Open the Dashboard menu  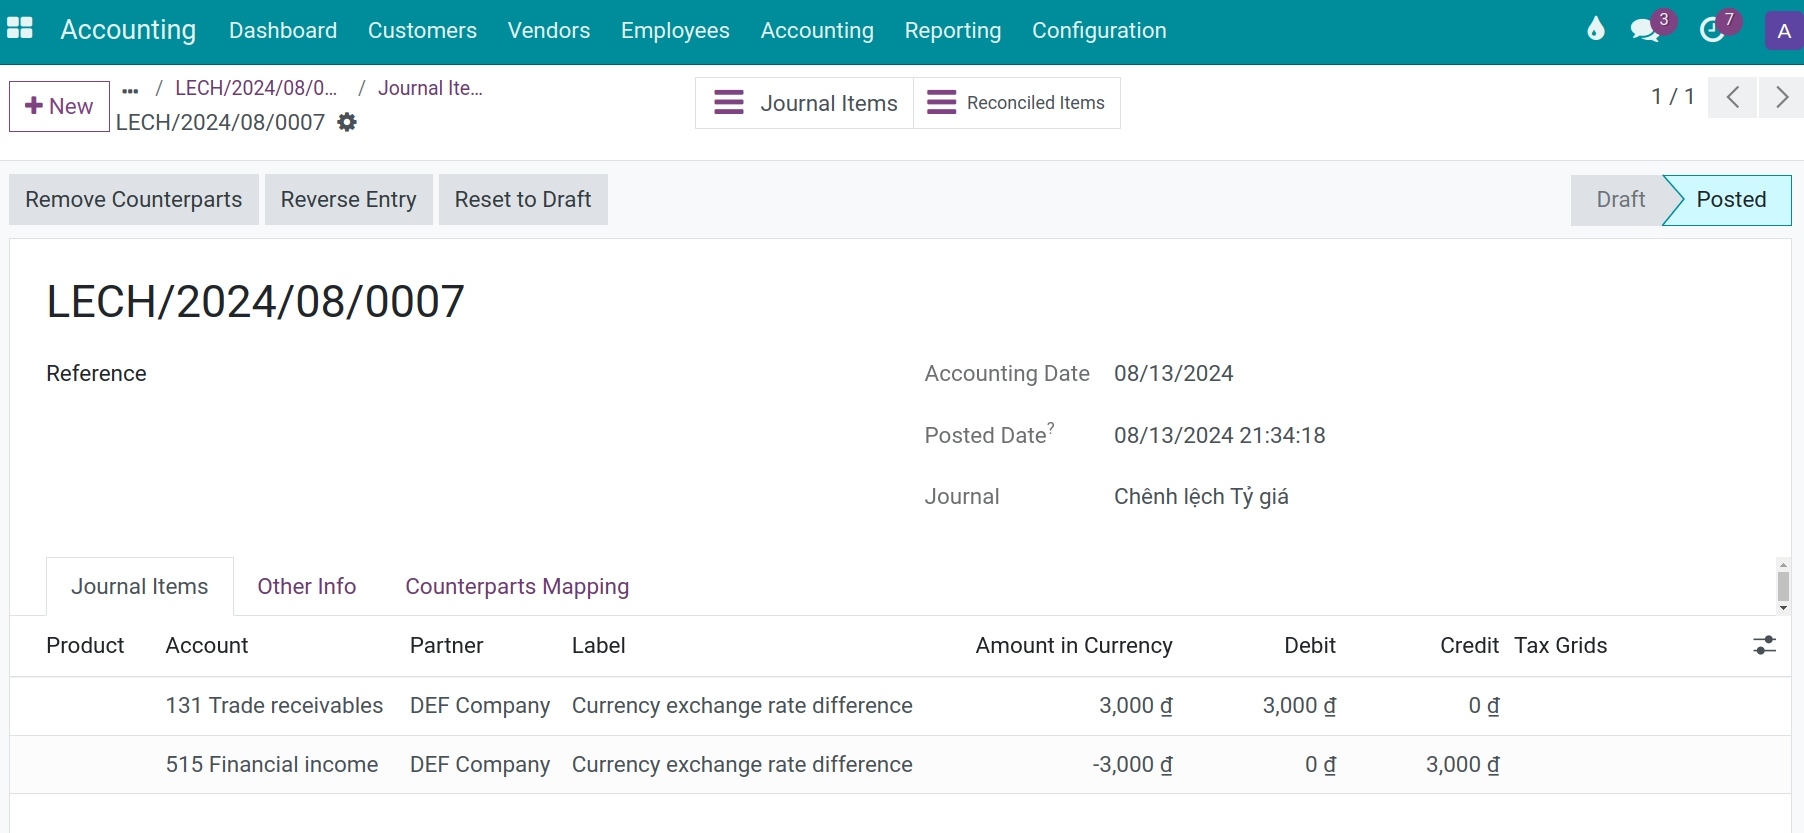coord(283,31)
